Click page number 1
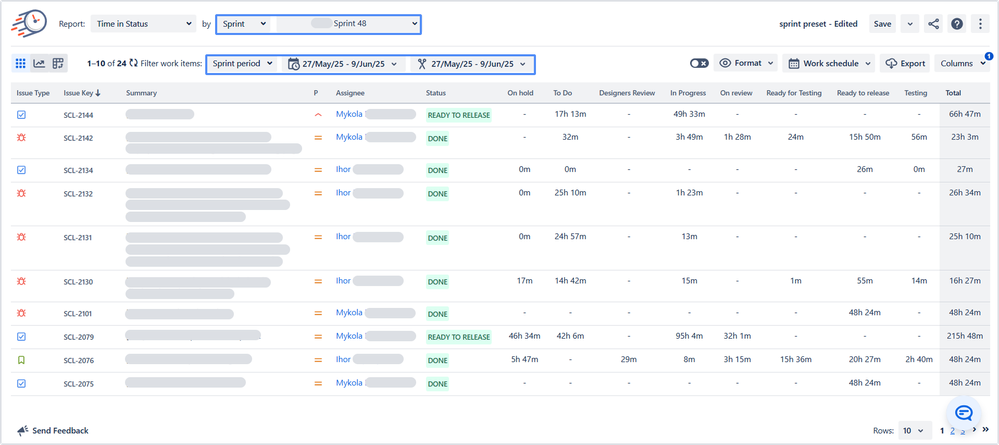Viewport: 999px width, 445px height. pyautogui.click(x=942, y=430)
